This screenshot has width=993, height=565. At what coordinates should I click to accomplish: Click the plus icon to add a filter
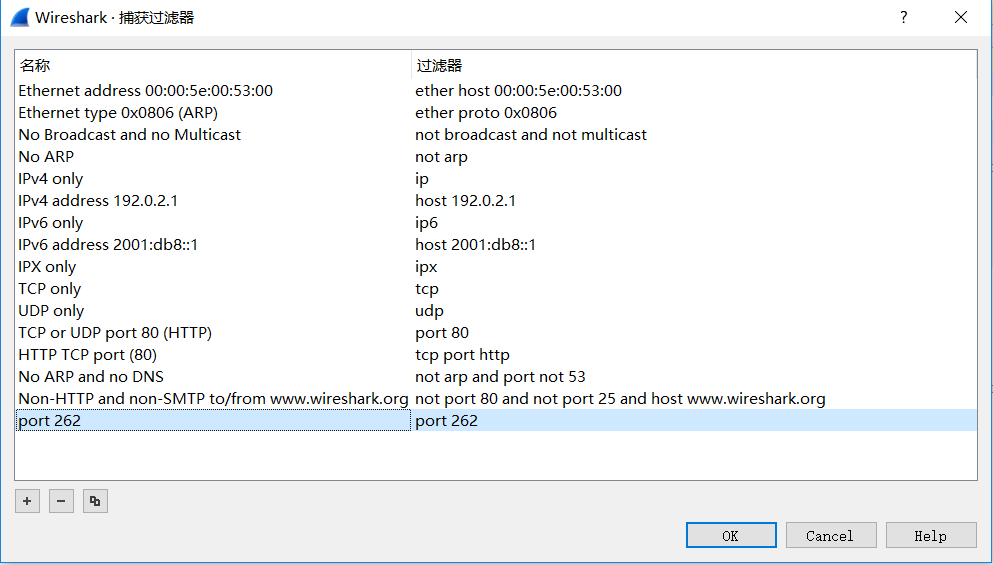coord(27,501)
